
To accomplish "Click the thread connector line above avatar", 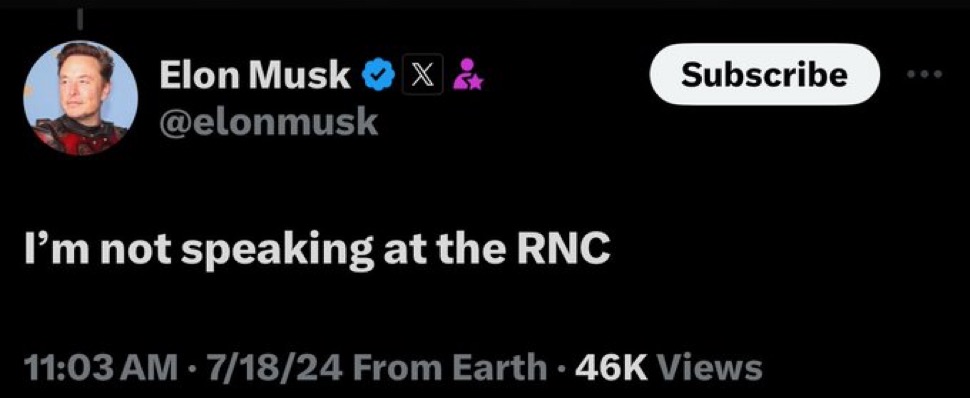I will point(79,20).
